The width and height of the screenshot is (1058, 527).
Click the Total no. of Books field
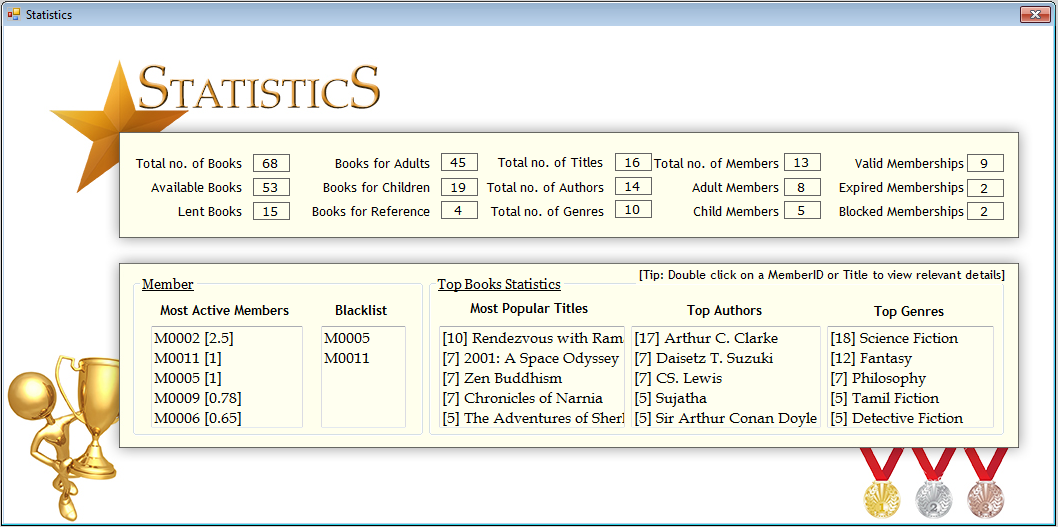(271, 163)
